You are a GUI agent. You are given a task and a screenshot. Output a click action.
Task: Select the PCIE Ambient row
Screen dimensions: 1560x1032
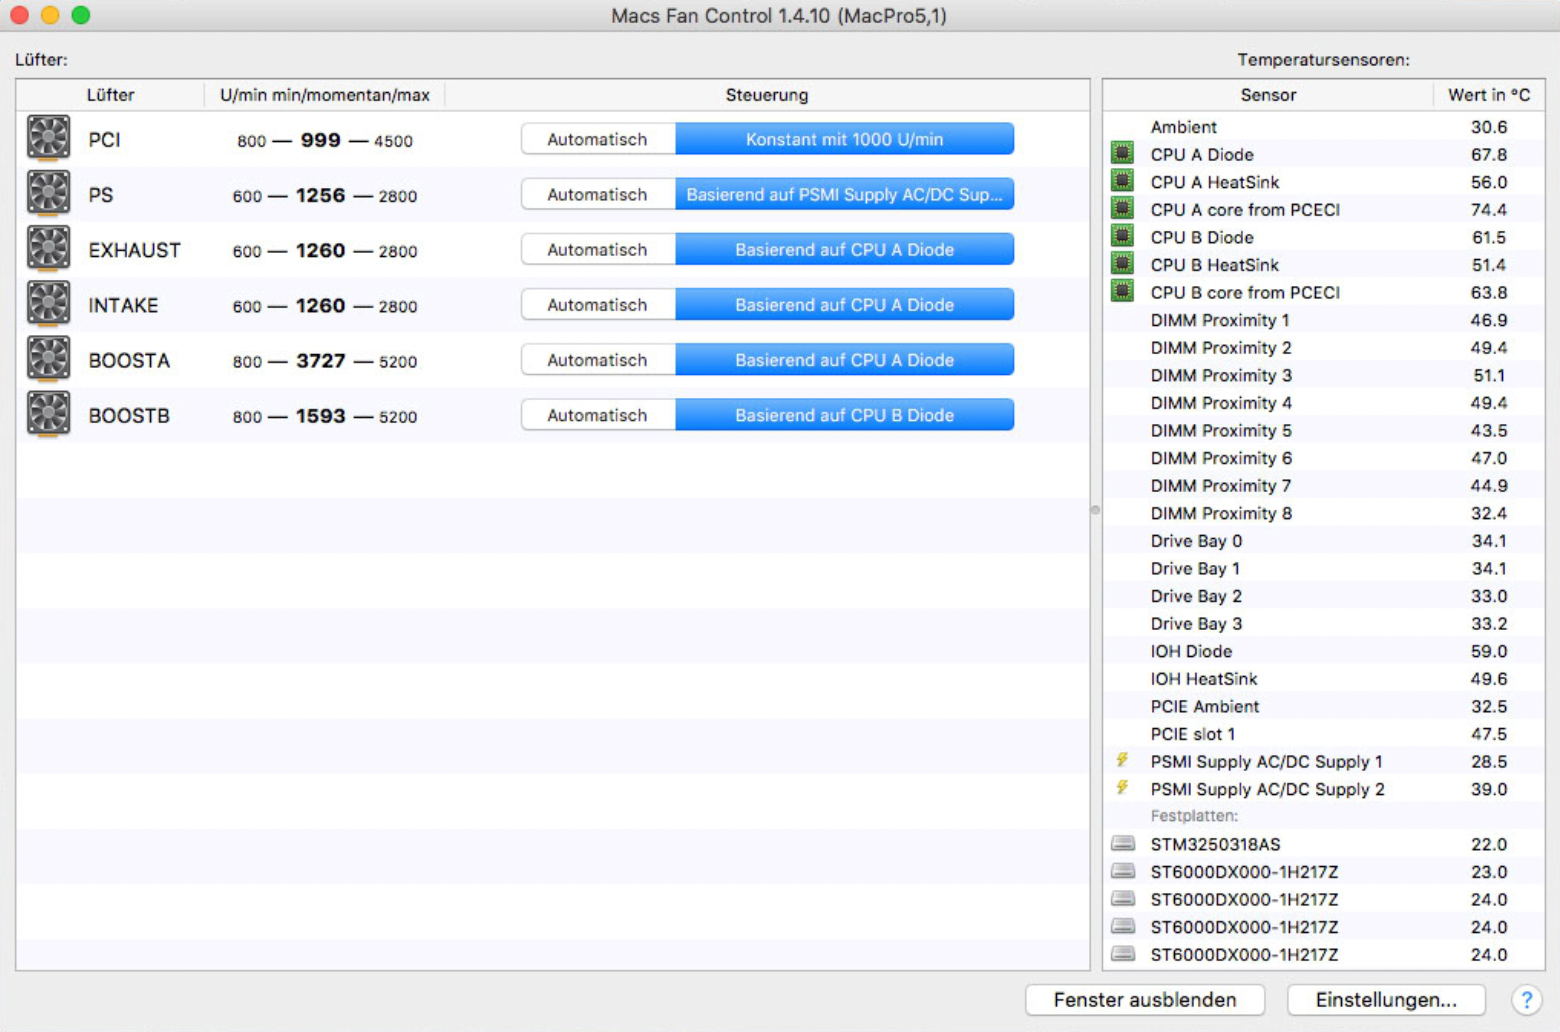1324,705
